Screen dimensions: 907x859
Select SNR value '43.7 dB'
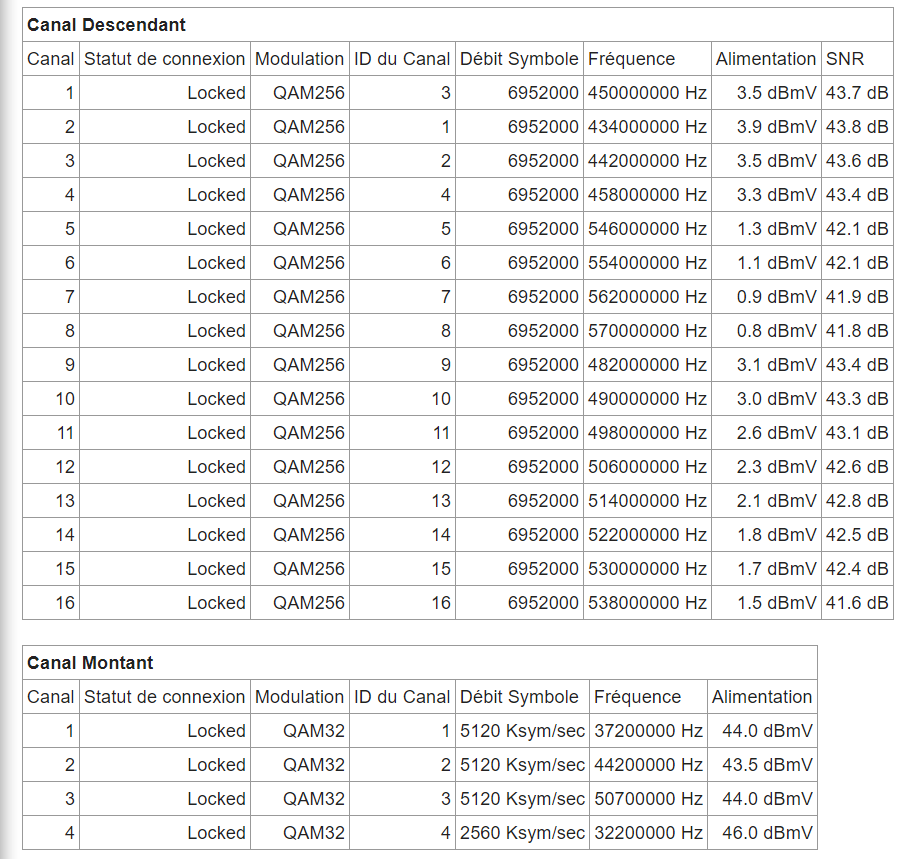pyautogui.click(x=857, y=93)
